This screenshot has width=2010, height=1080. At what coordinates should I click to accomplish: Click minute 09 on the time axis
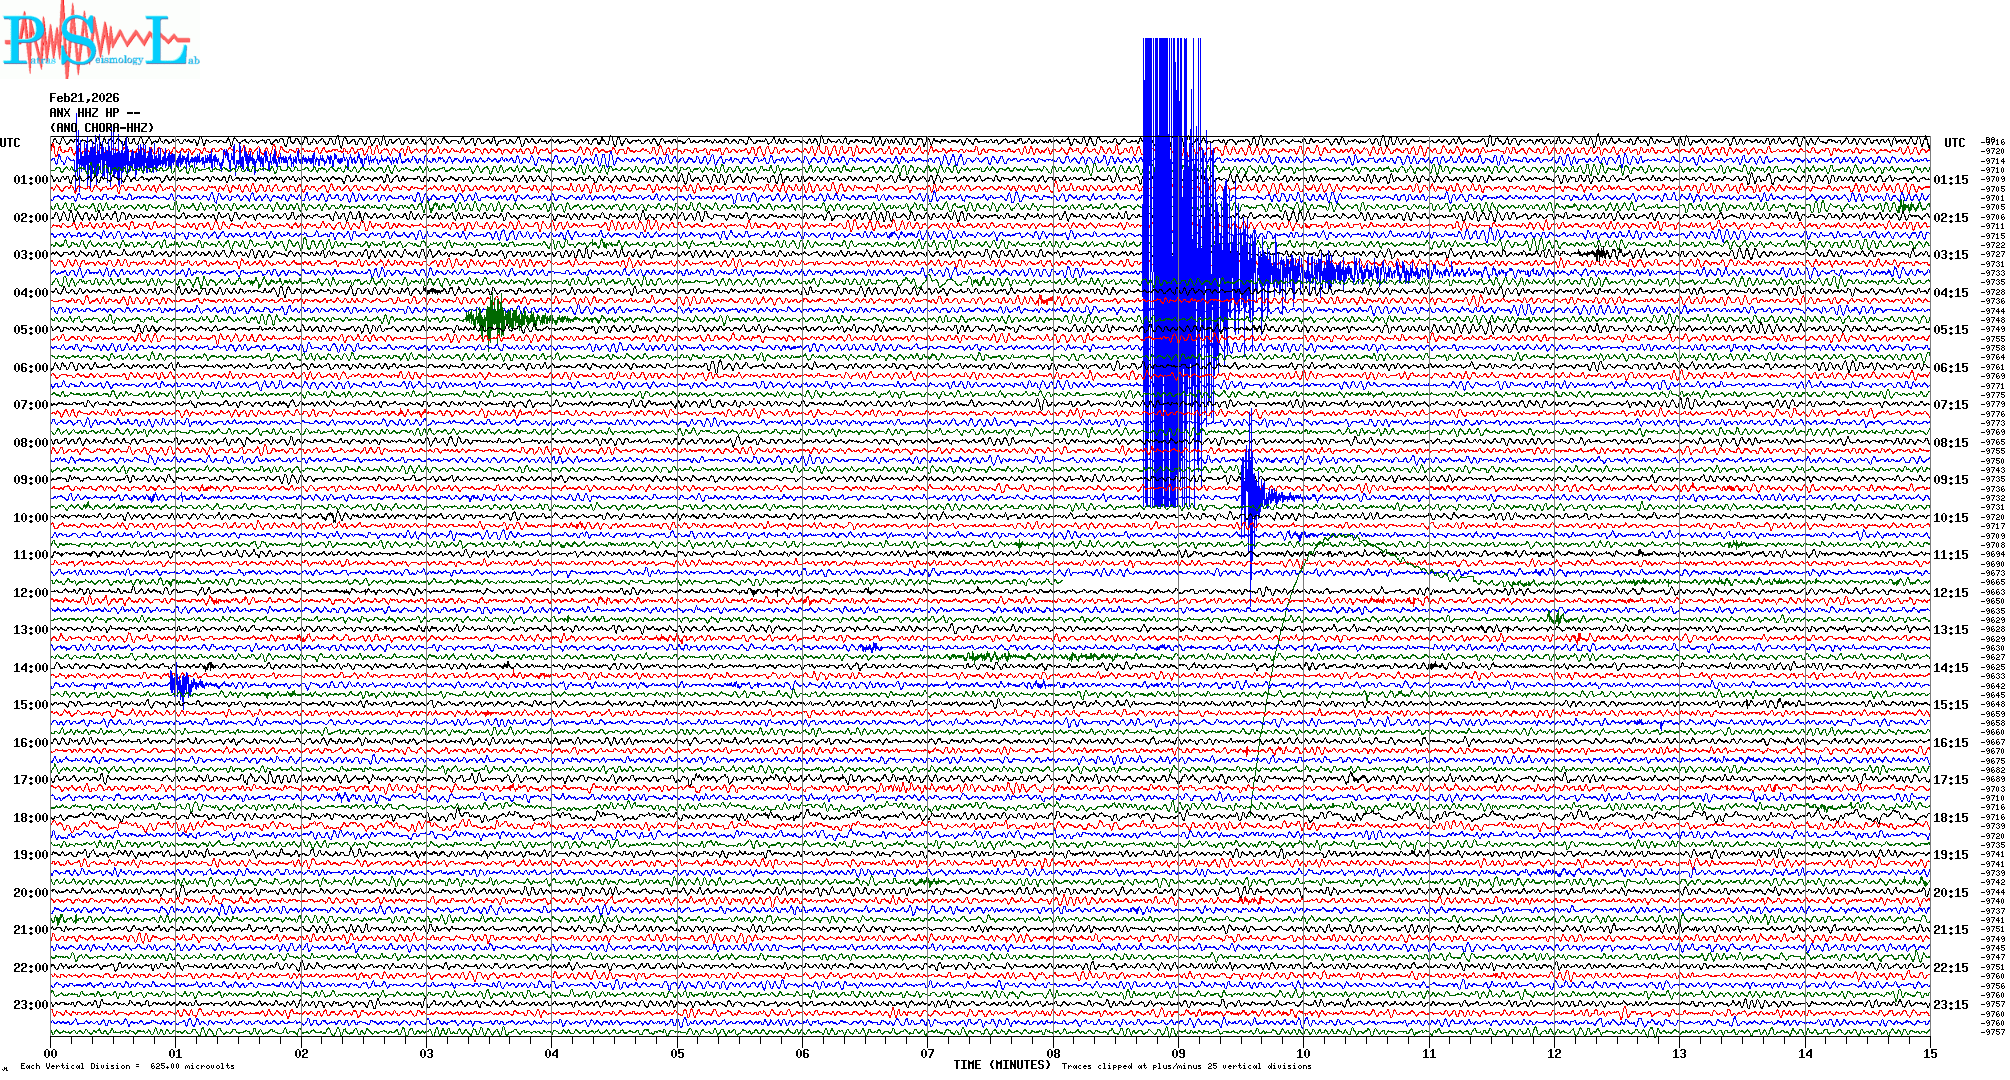tap(1178, 1053)
